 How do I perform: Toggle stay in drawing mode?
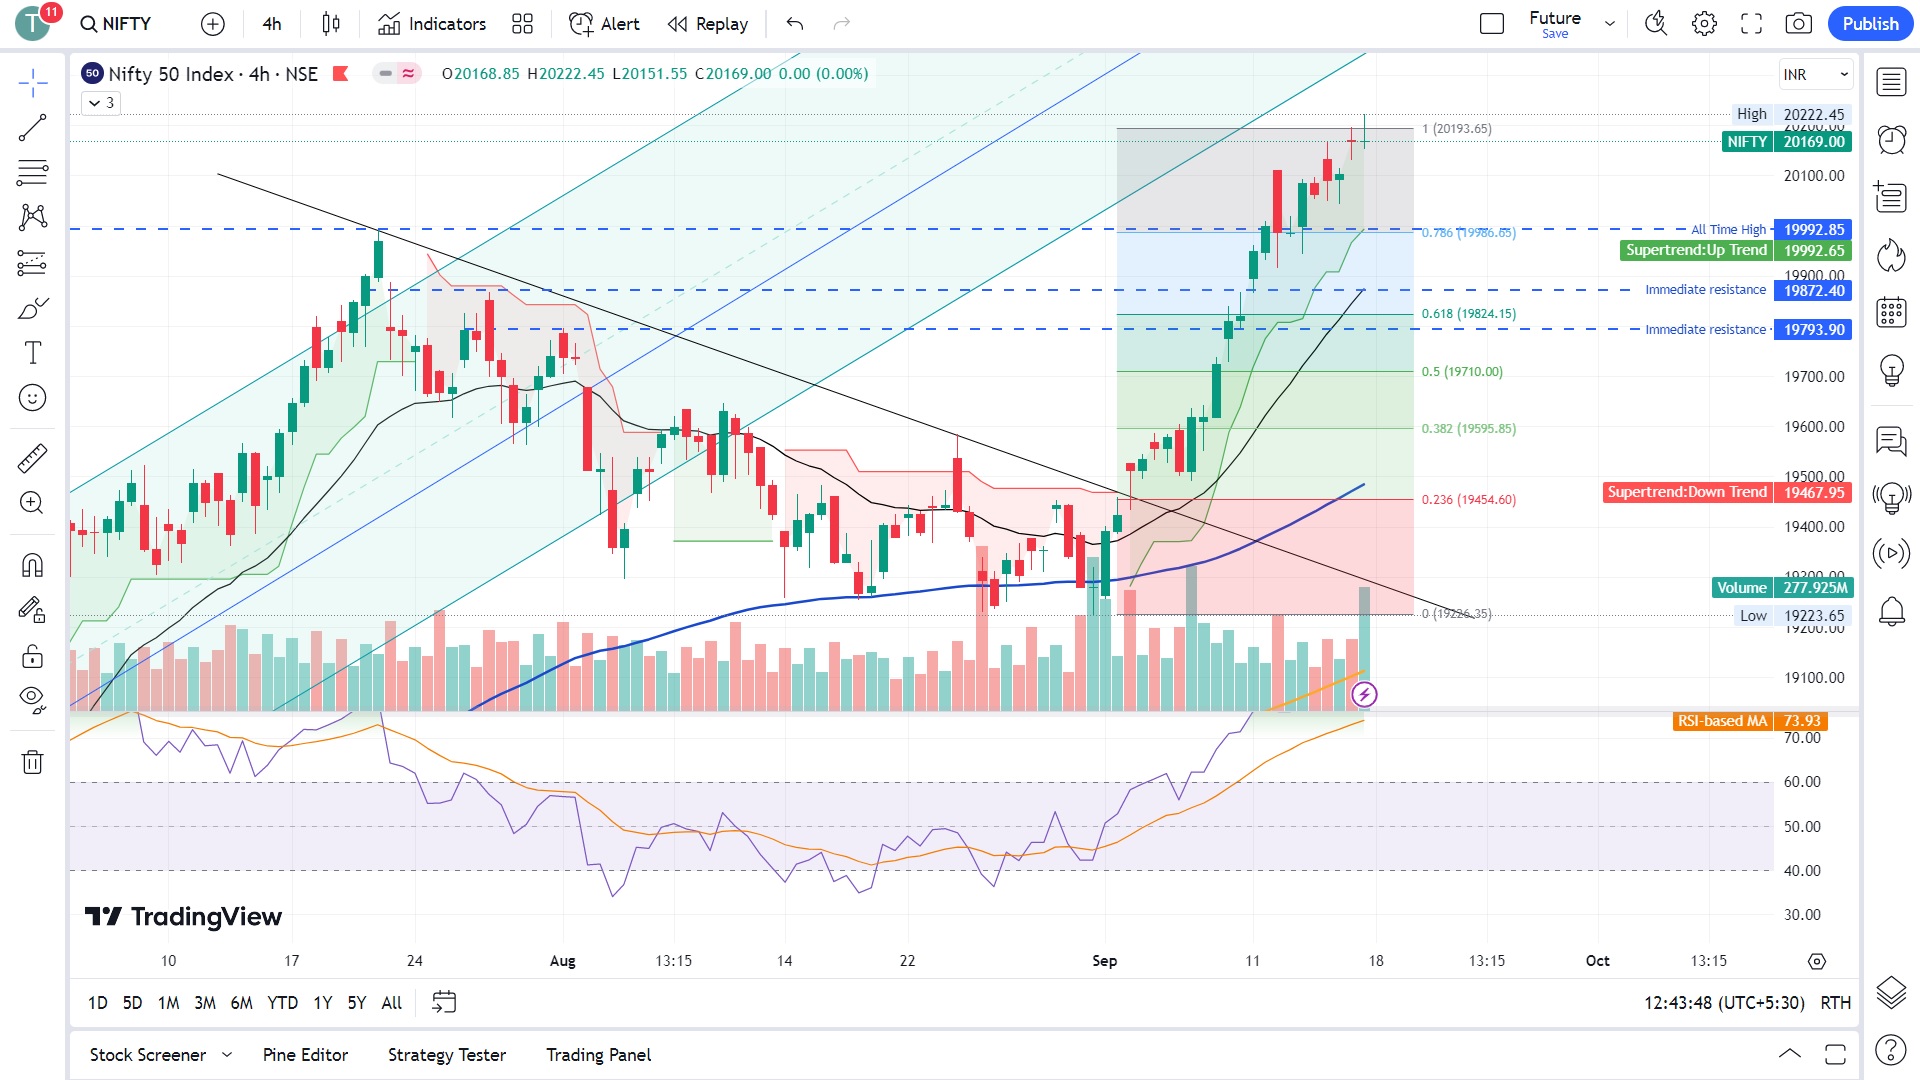[32, 610]
